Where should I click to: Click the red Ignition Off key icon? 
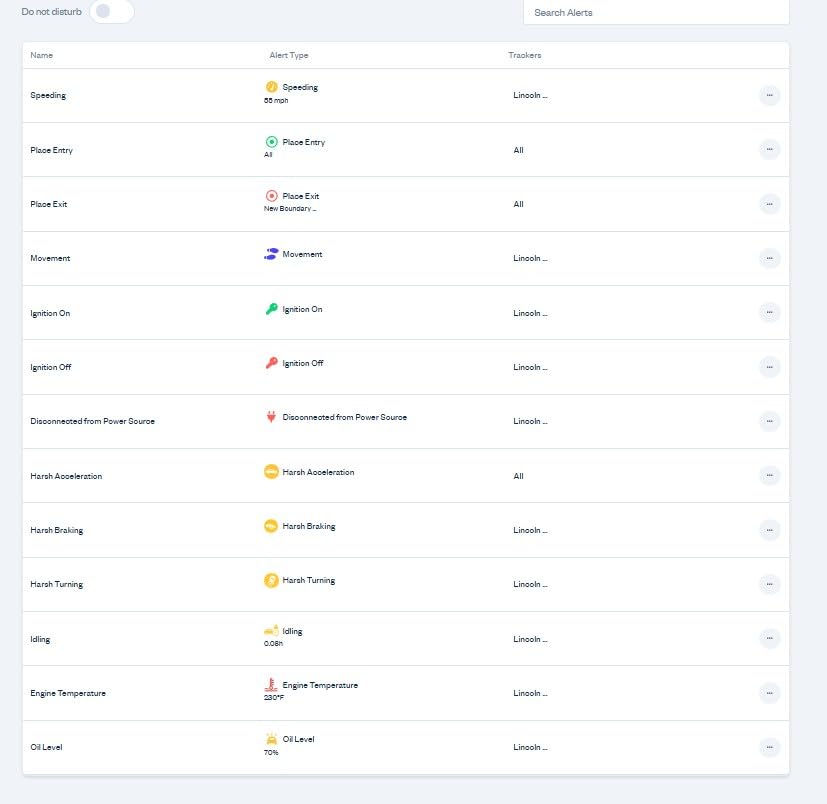click(x=271, y=363)
